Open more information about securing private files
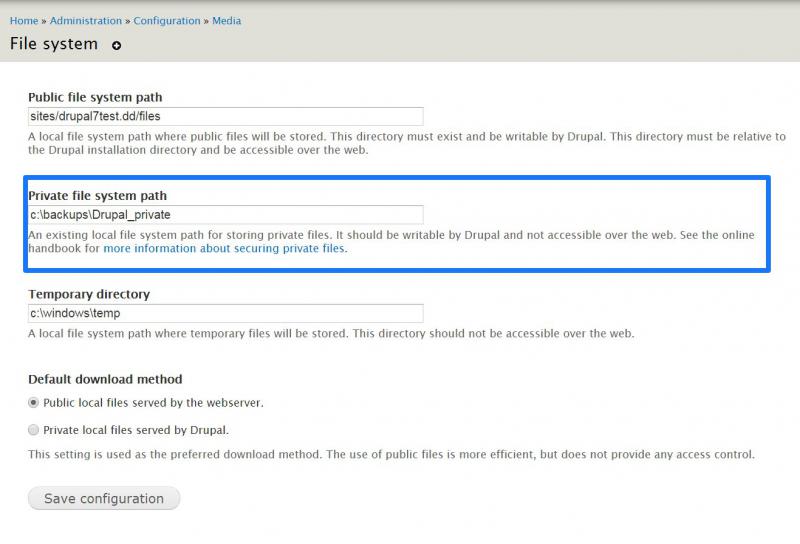Screen dimensions: 800x544 coord(224,249)
